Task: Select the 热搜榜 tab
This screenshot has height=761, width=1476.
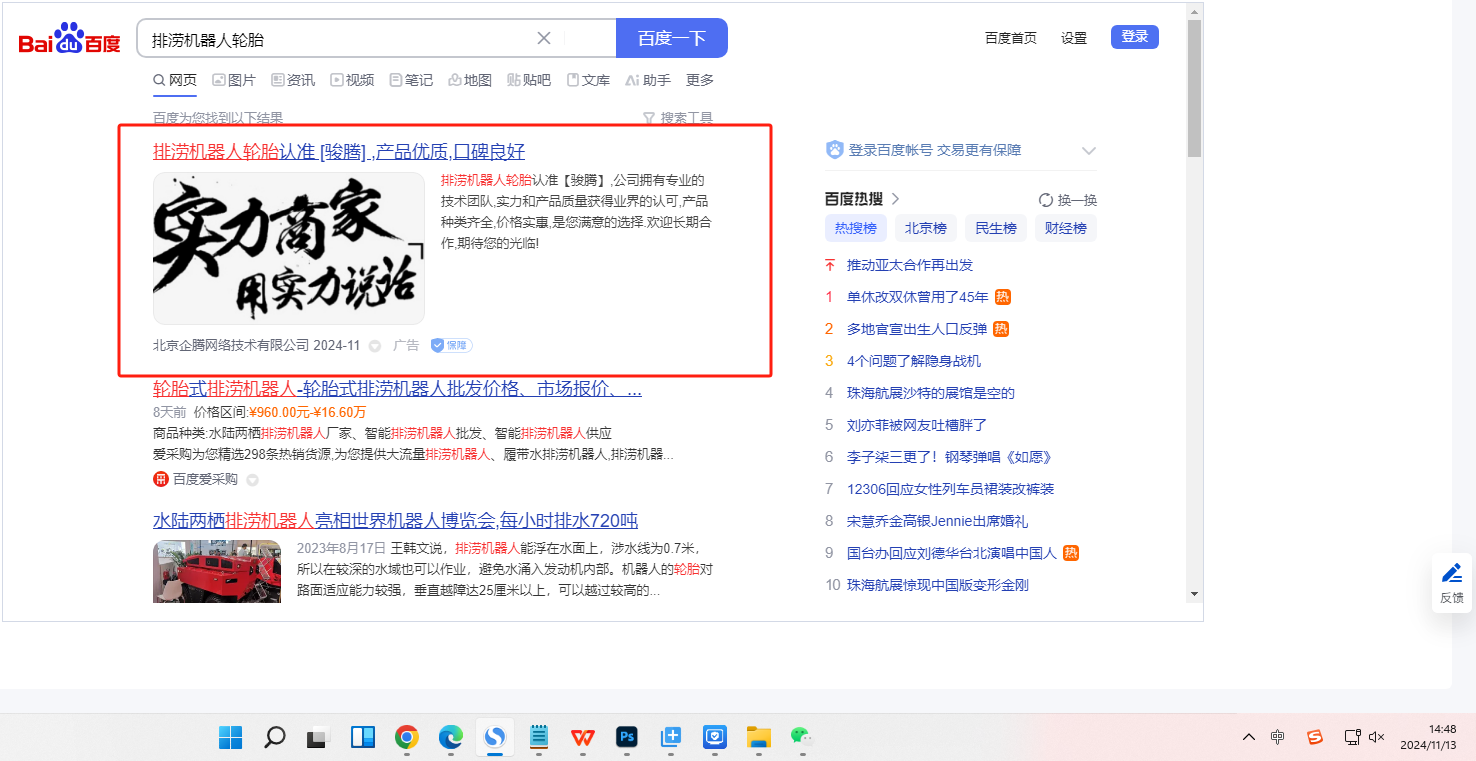Action: pyautogui.click(x=856, y=228)
